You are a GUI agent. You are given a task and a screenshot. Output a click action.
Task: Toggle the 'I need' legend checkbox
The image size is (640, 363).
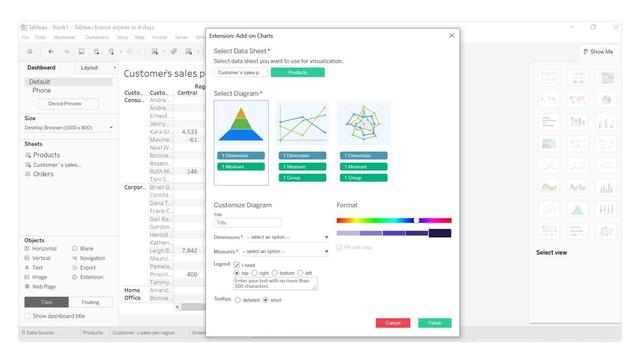point(237,265)
